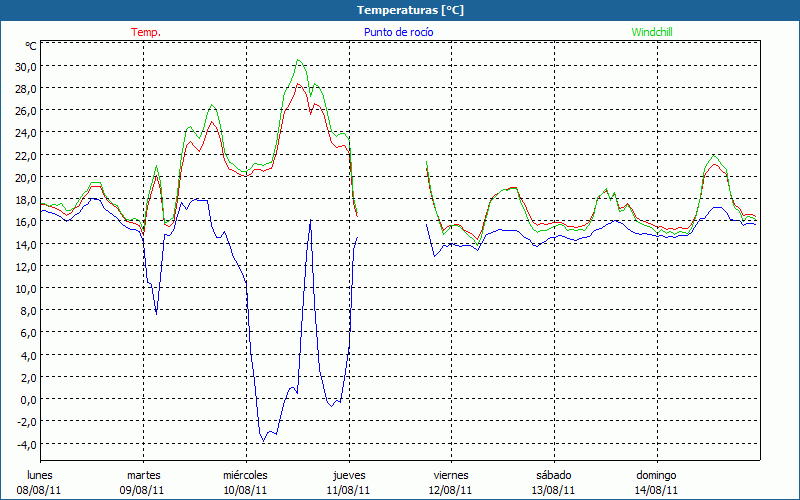Screen dimensions: 800x500
Task: Select the "lunes" day label
Action: [x=41, y=475]
